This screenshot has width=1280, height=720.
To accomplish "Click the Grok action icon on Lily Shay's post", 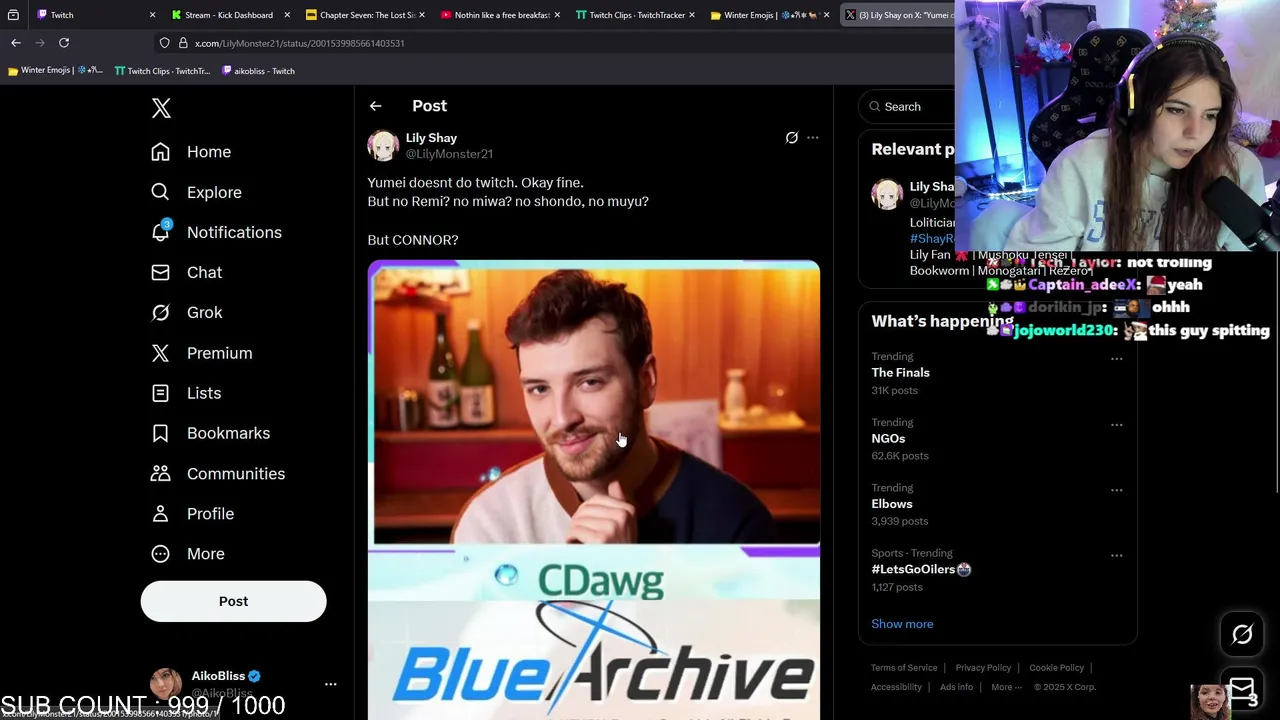I will 791,138.
